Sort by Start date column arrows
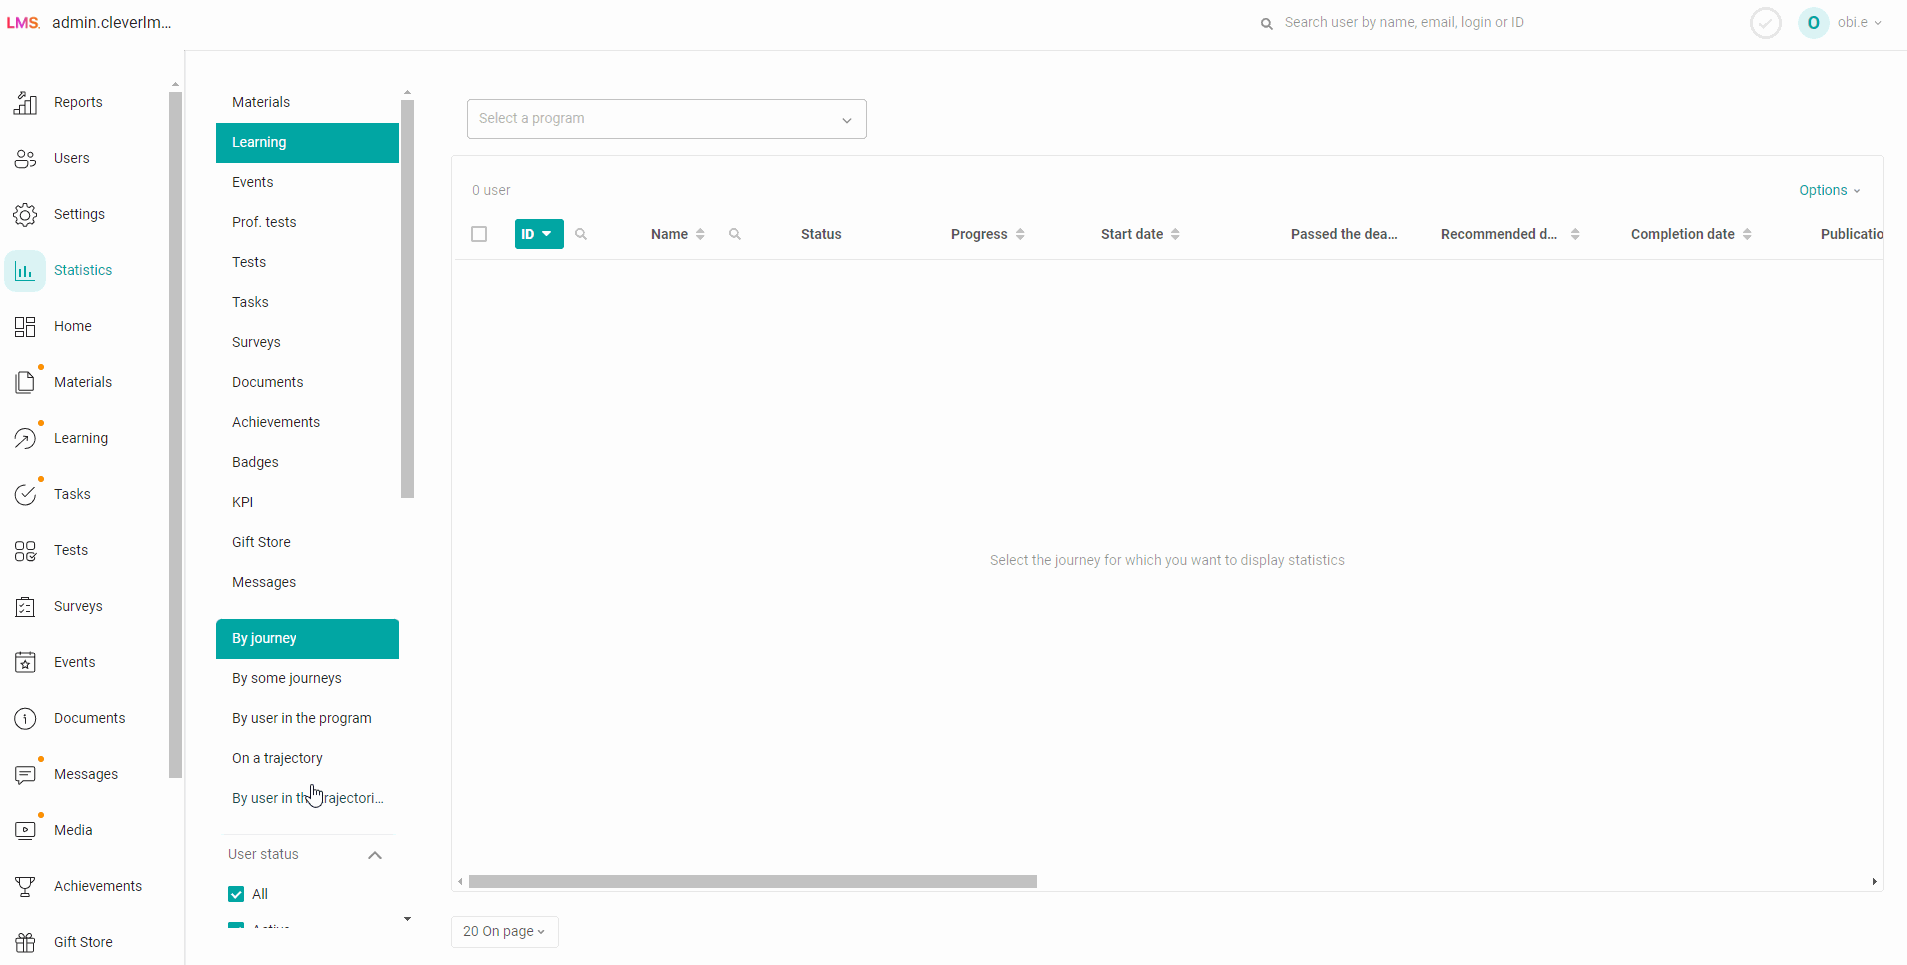The height and width of the screenshot is (965, 1907). 1175,234
